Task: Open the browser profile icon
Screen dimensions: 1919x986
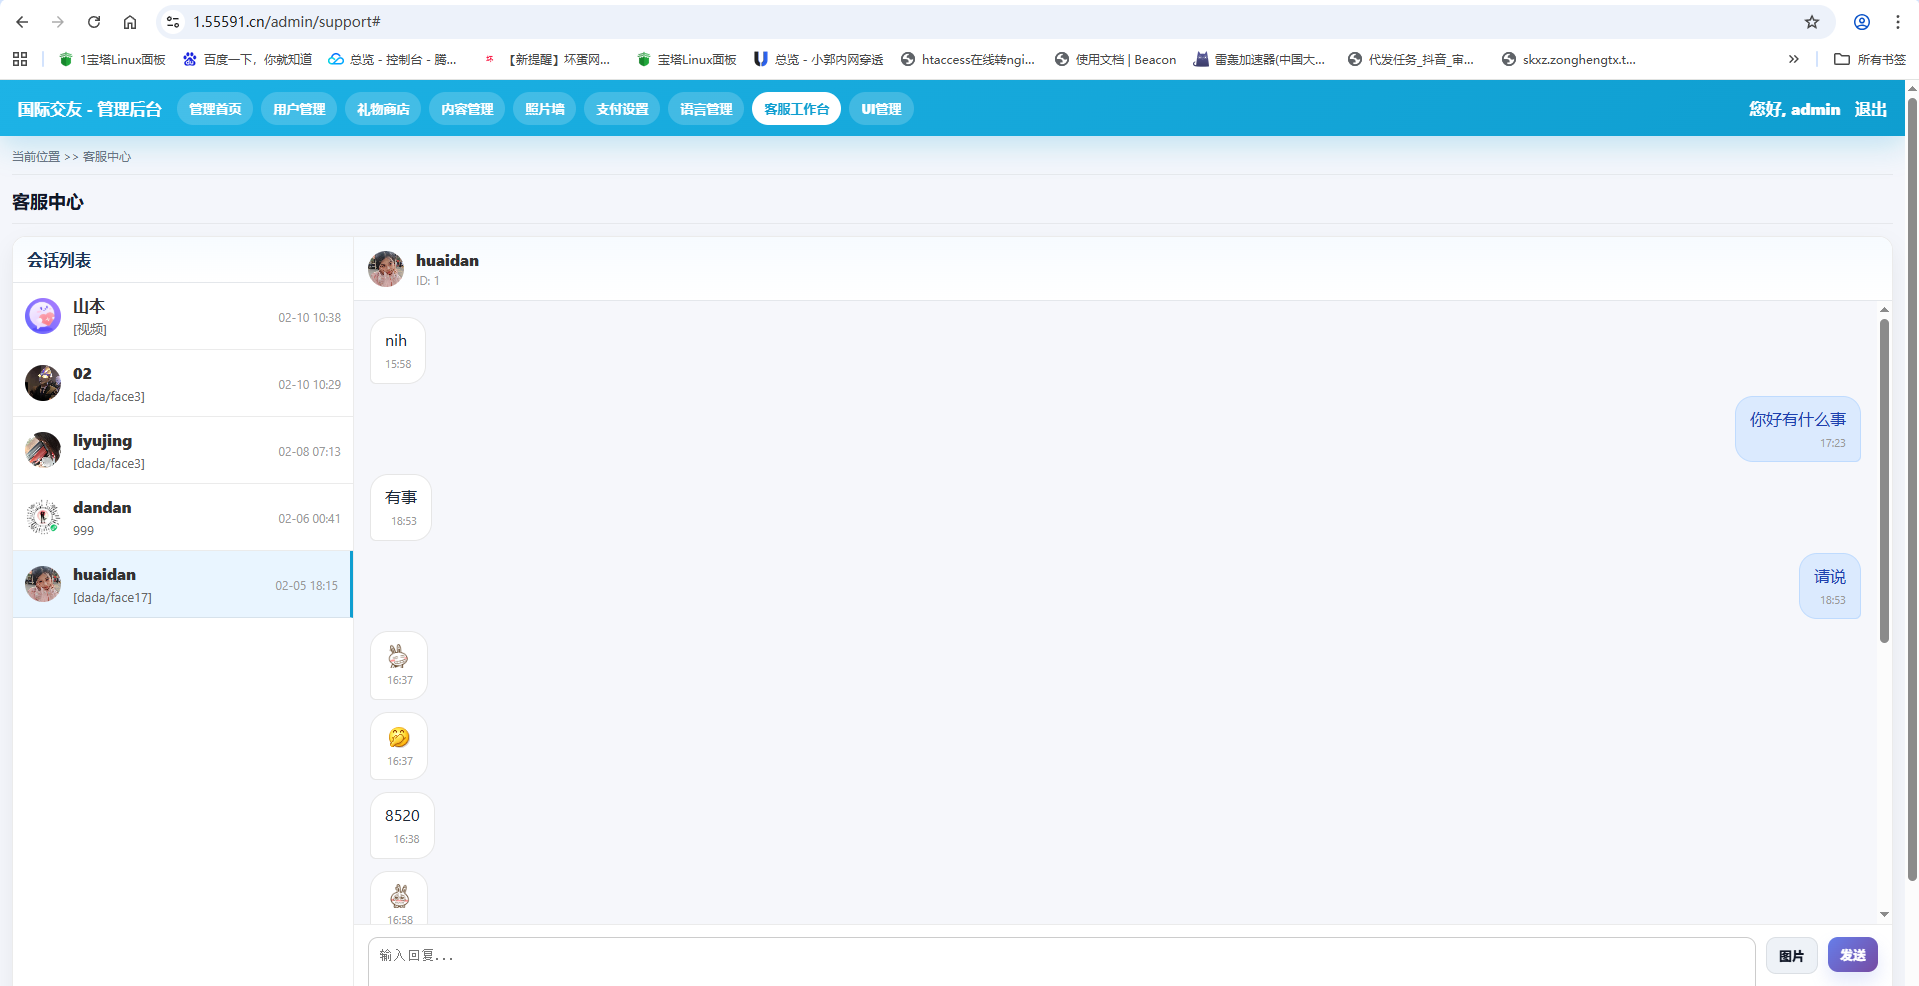Action: [x=1861, y=22]
